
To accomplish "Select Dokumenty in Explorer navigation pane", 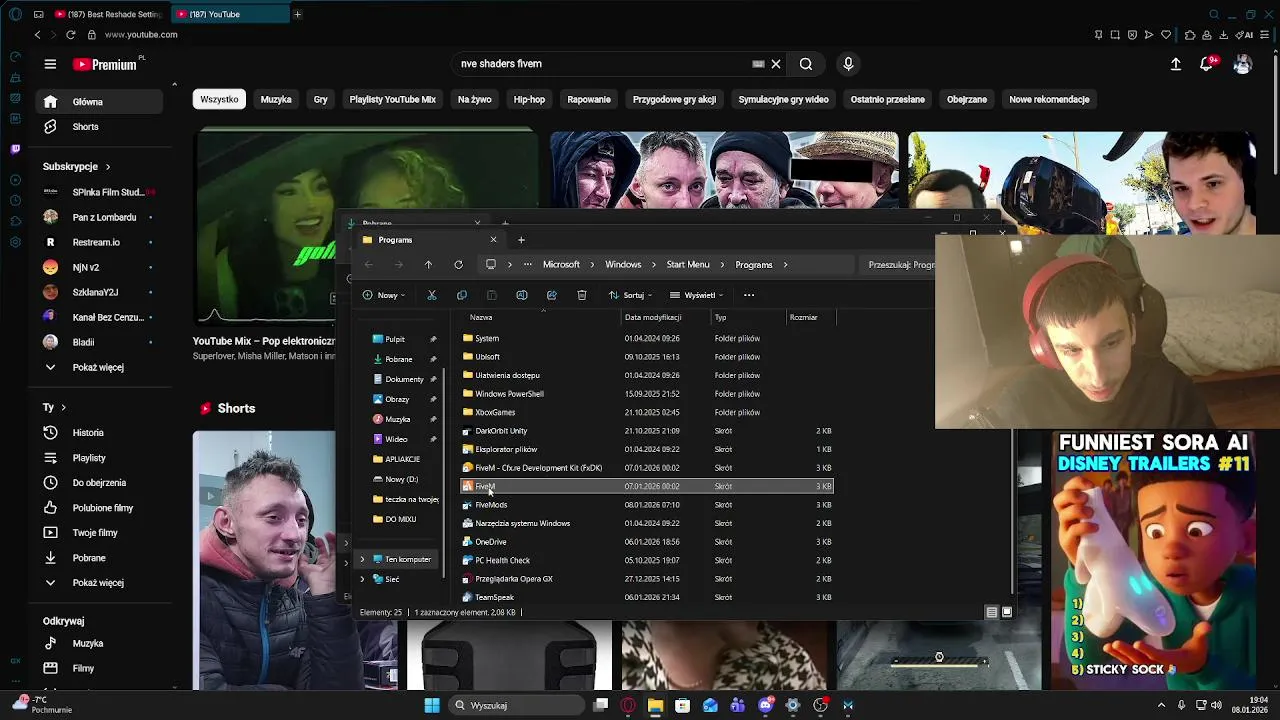I will 404,379.
